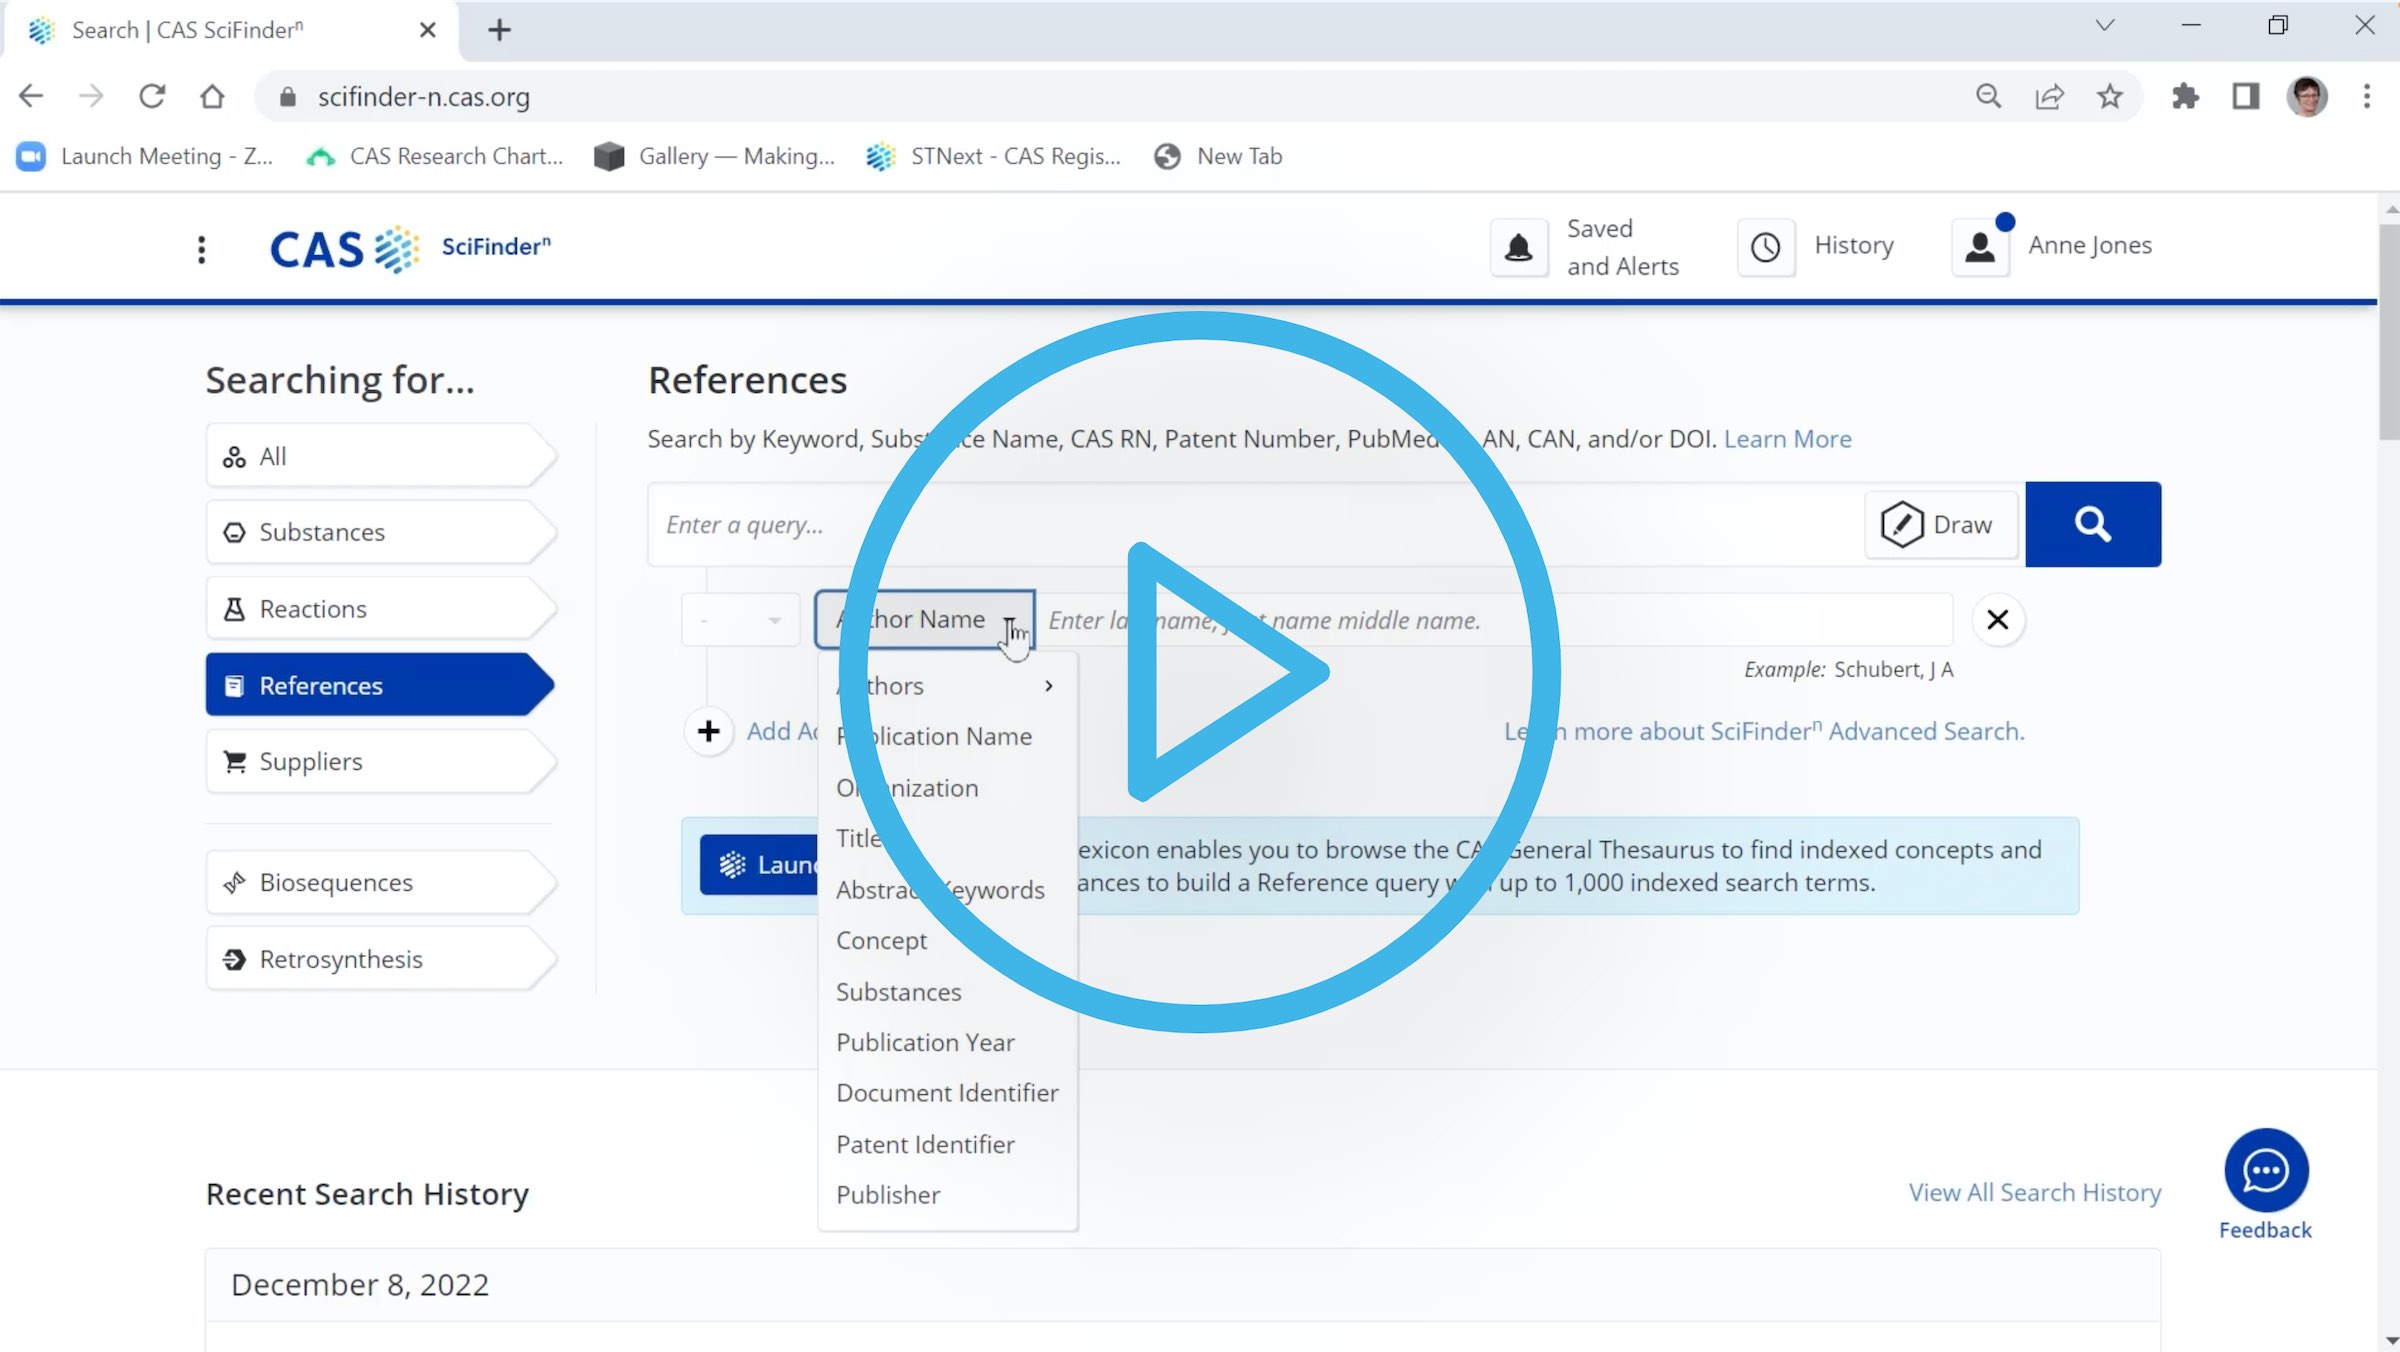Select the All search category
The height and width of the screenshot is (1352, 2400).
click(x=380, y=456)
